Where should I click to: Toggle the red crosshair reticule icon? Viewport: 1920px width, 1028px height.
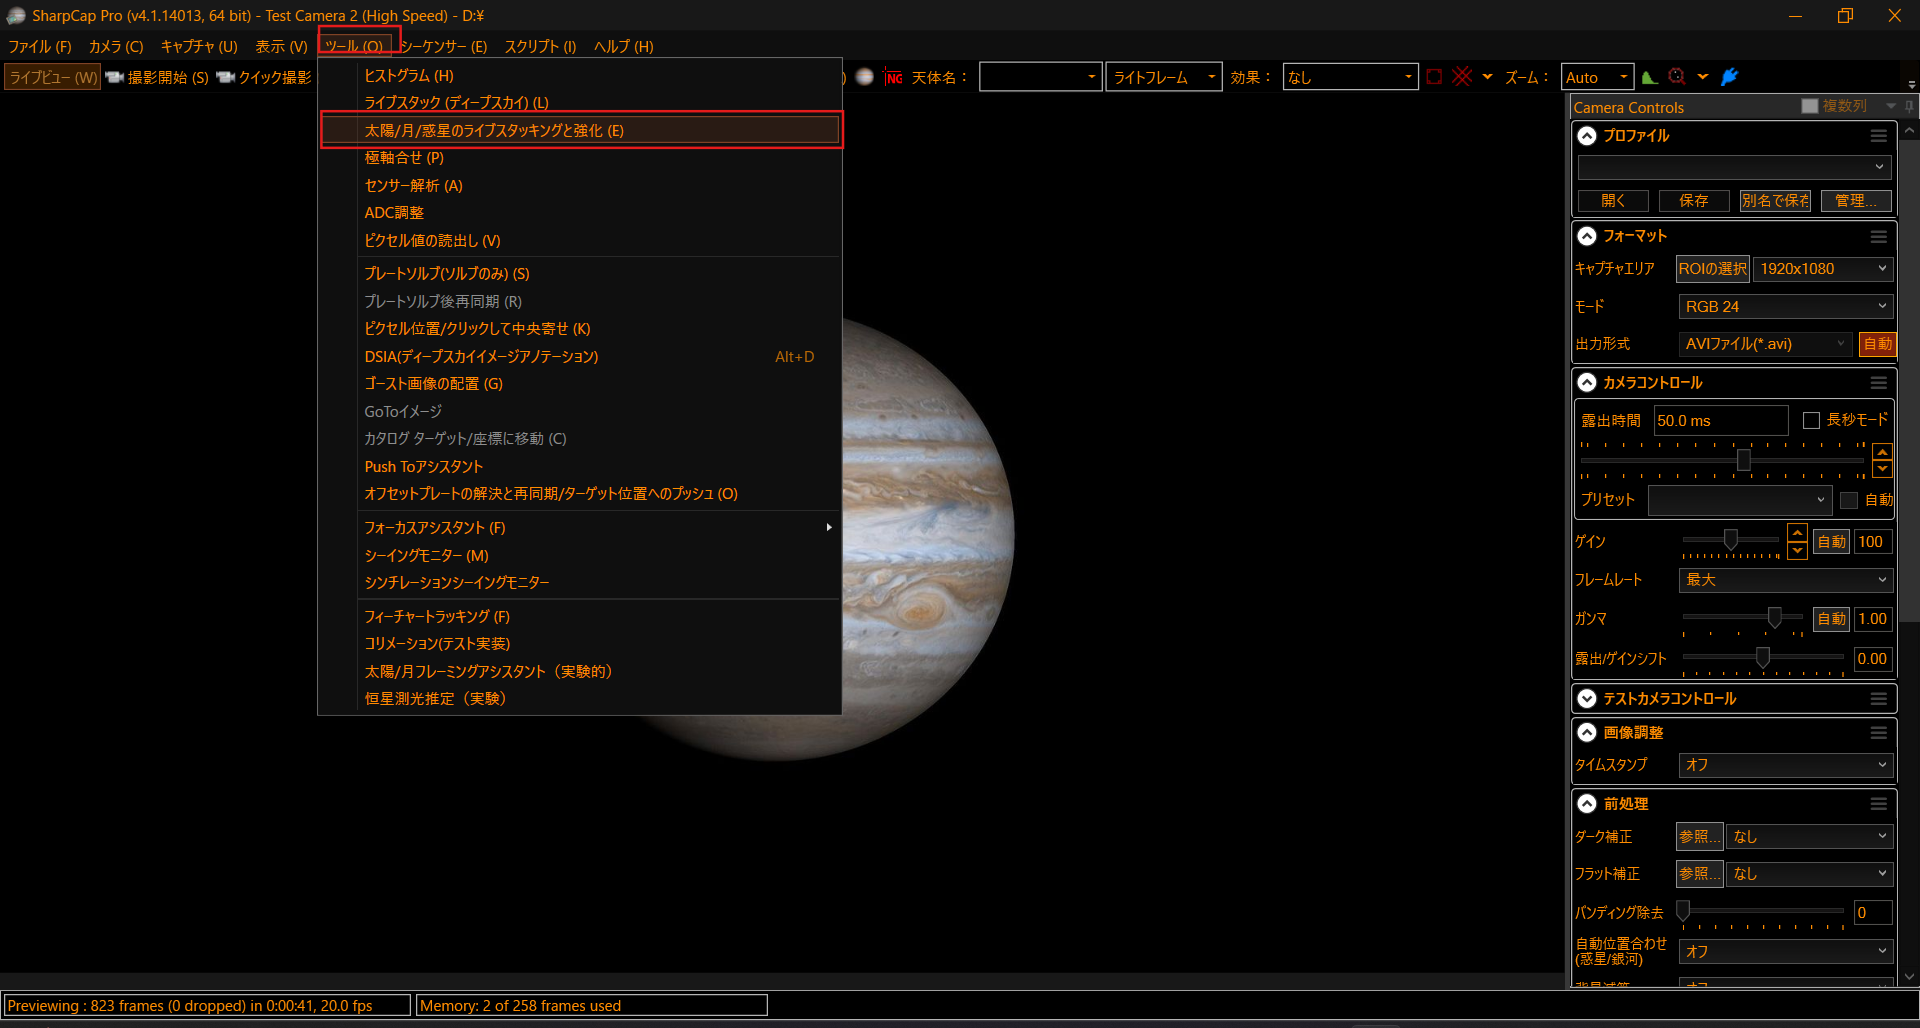point(1462,77)
